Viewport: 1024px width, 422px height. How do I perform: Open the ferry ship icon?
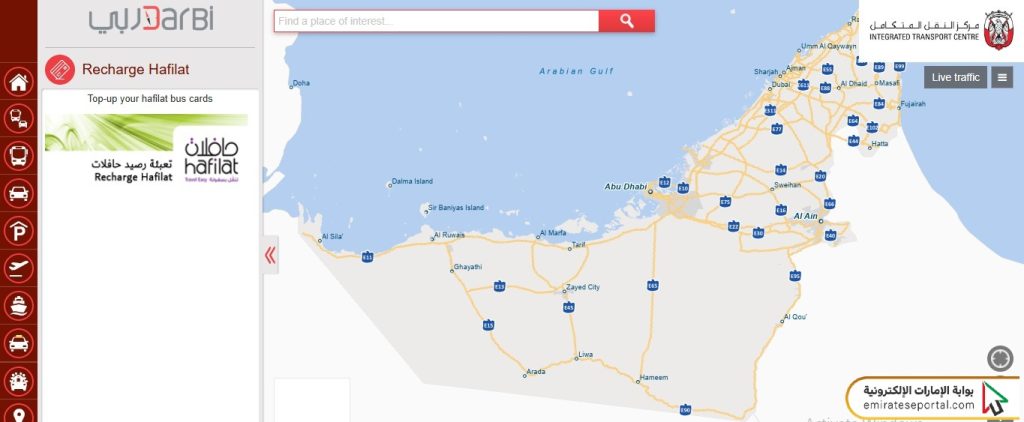(18, 305)
